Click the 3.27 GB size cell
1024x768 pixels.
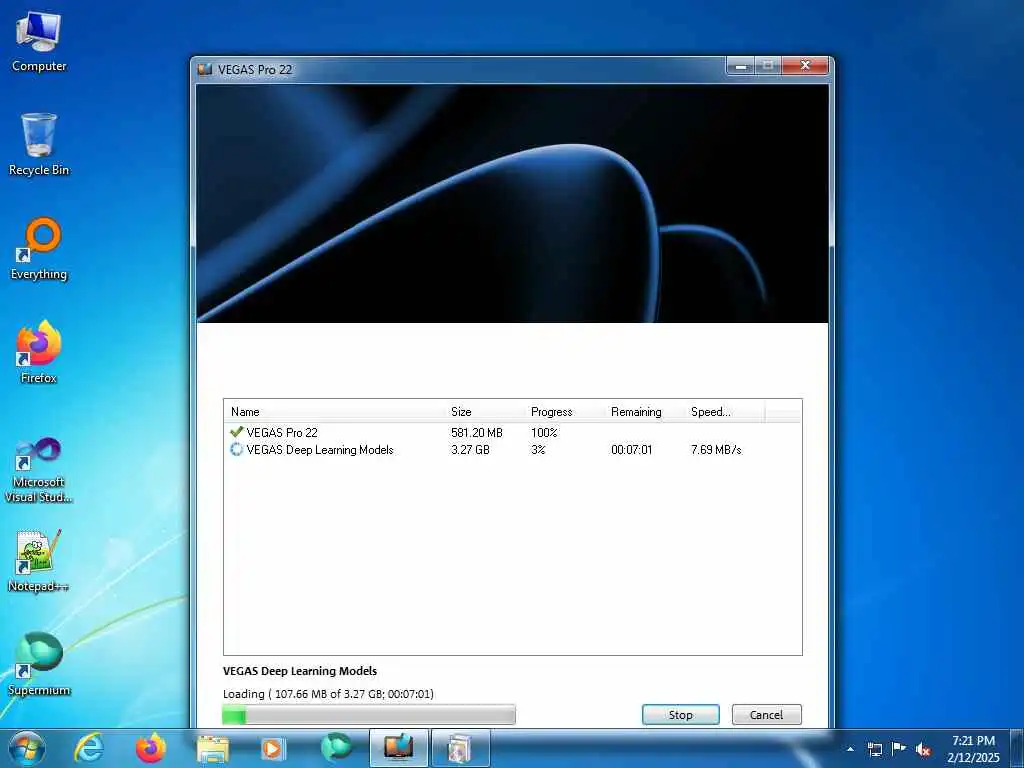tap(470, 449)
